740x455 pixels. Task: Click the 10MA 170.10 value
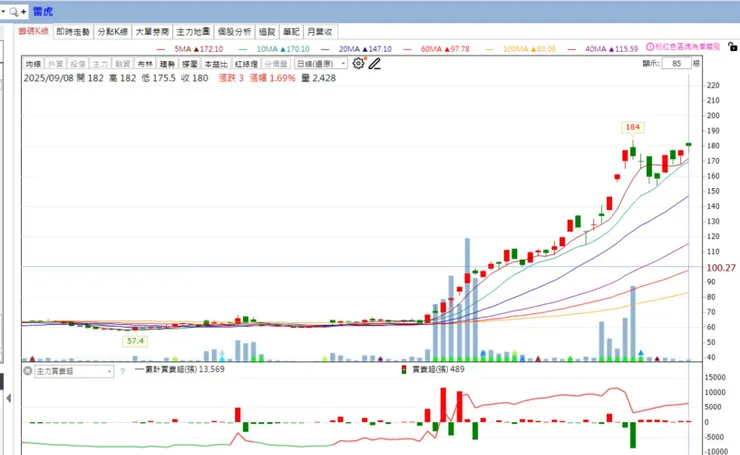283,49
